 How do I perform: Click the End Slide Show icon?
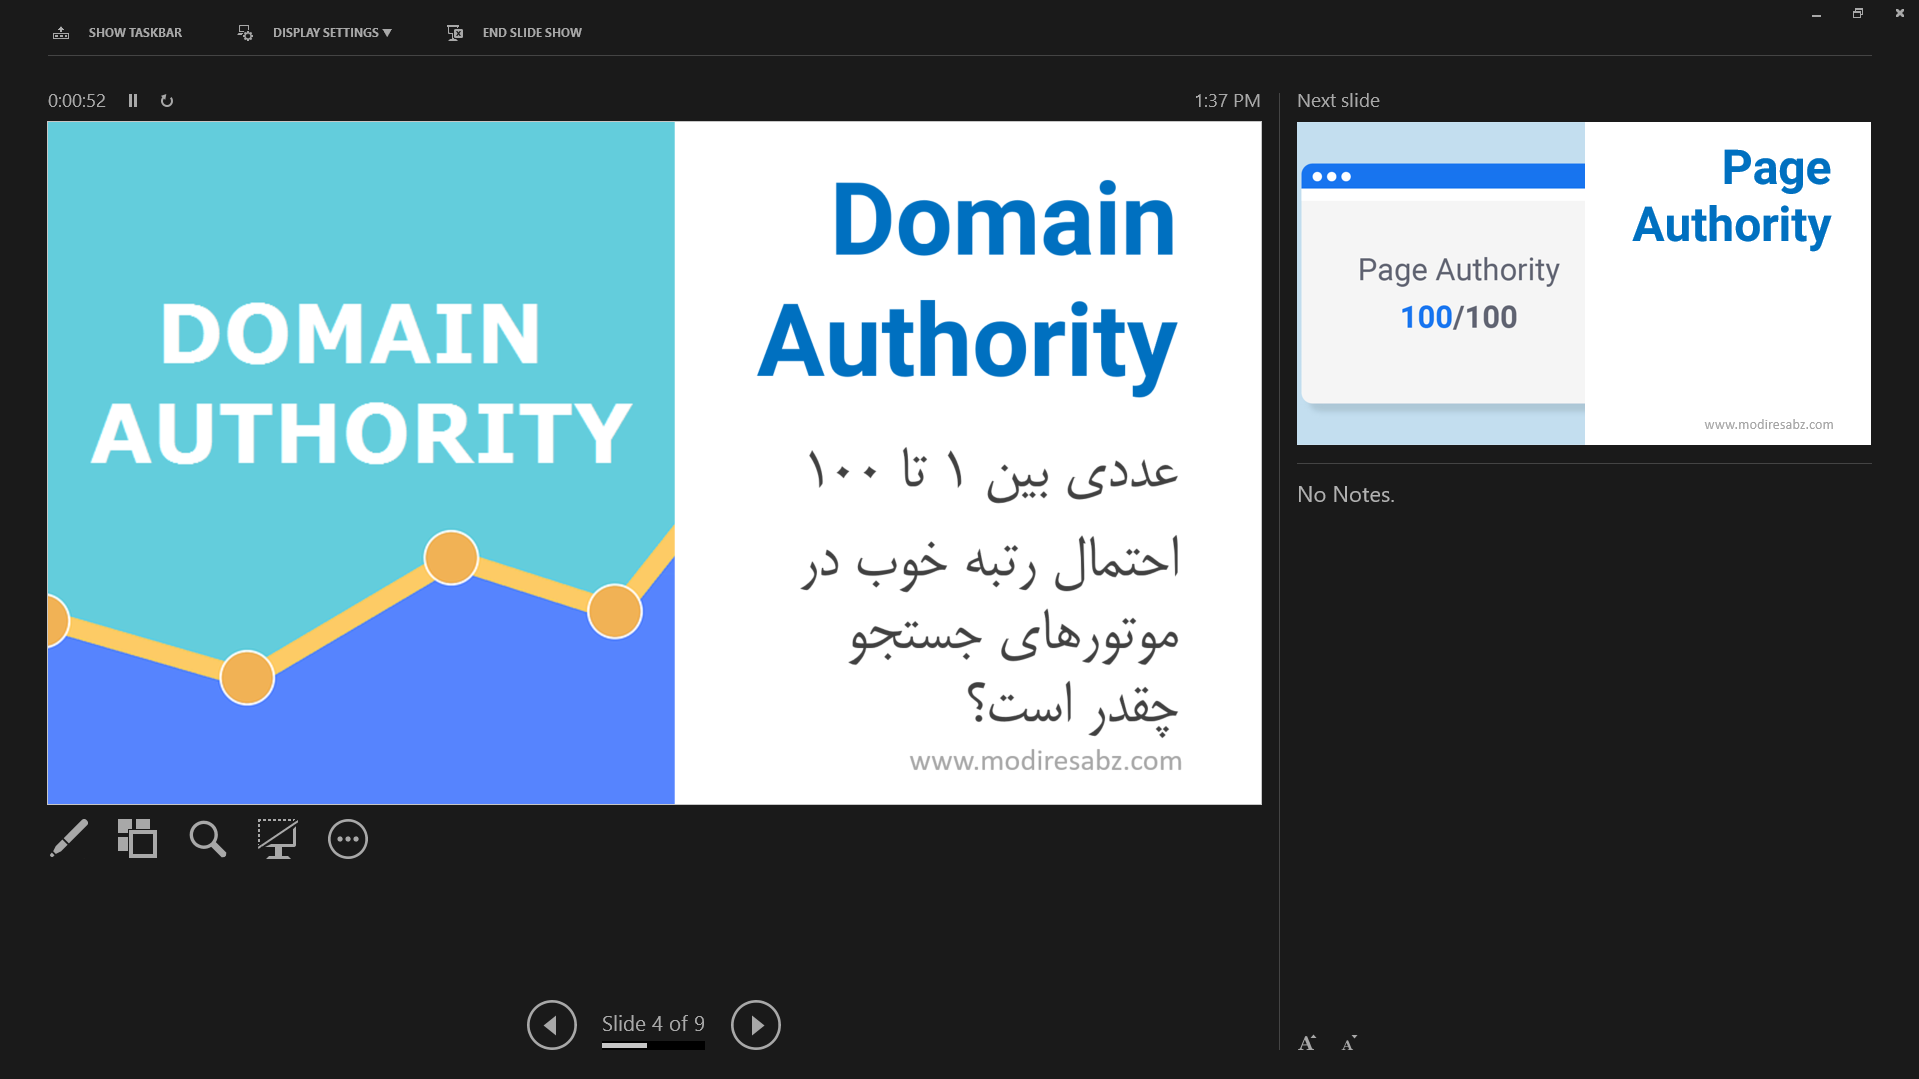pyautogui.click(x=455, y=33)
